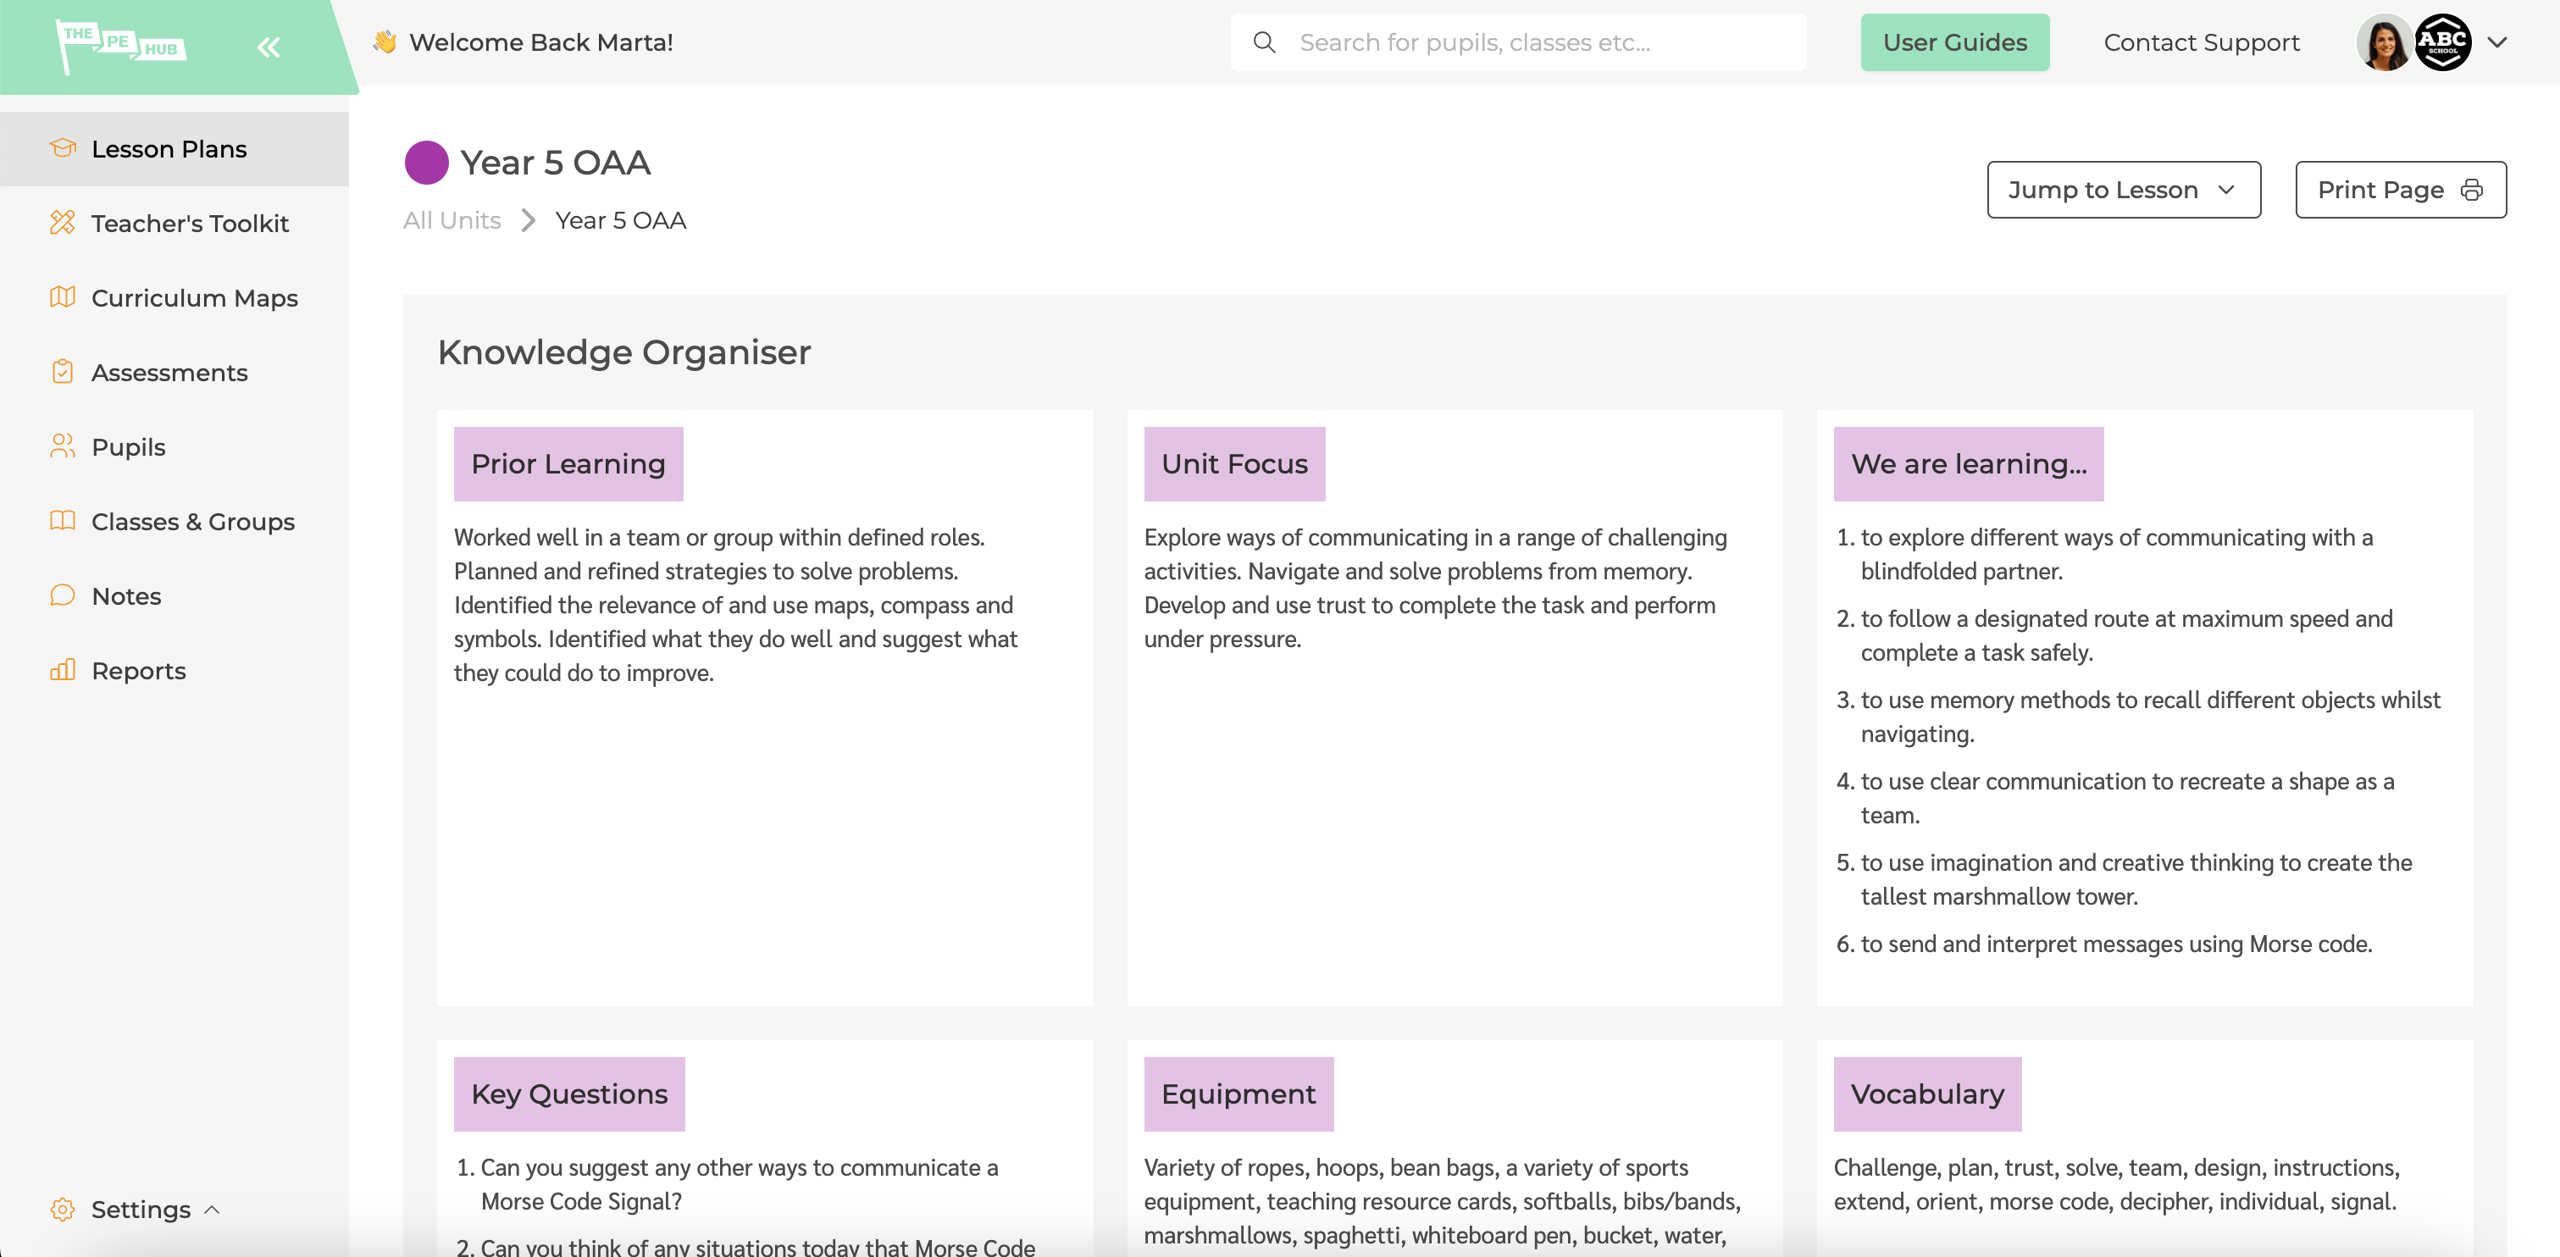Click the Pupils people icon
The width and height of the screenshot is (2560, 1257).
point(63,446)
